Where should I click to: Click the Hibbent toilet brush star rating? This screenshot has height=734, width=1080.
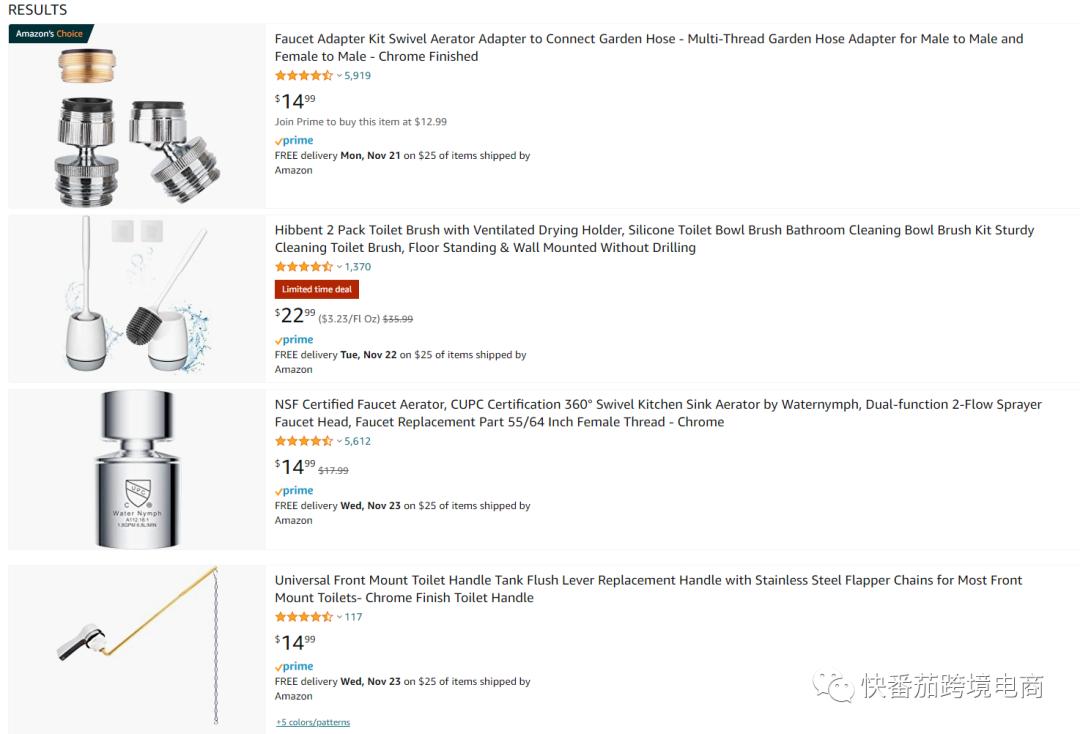tap(304, 267)
